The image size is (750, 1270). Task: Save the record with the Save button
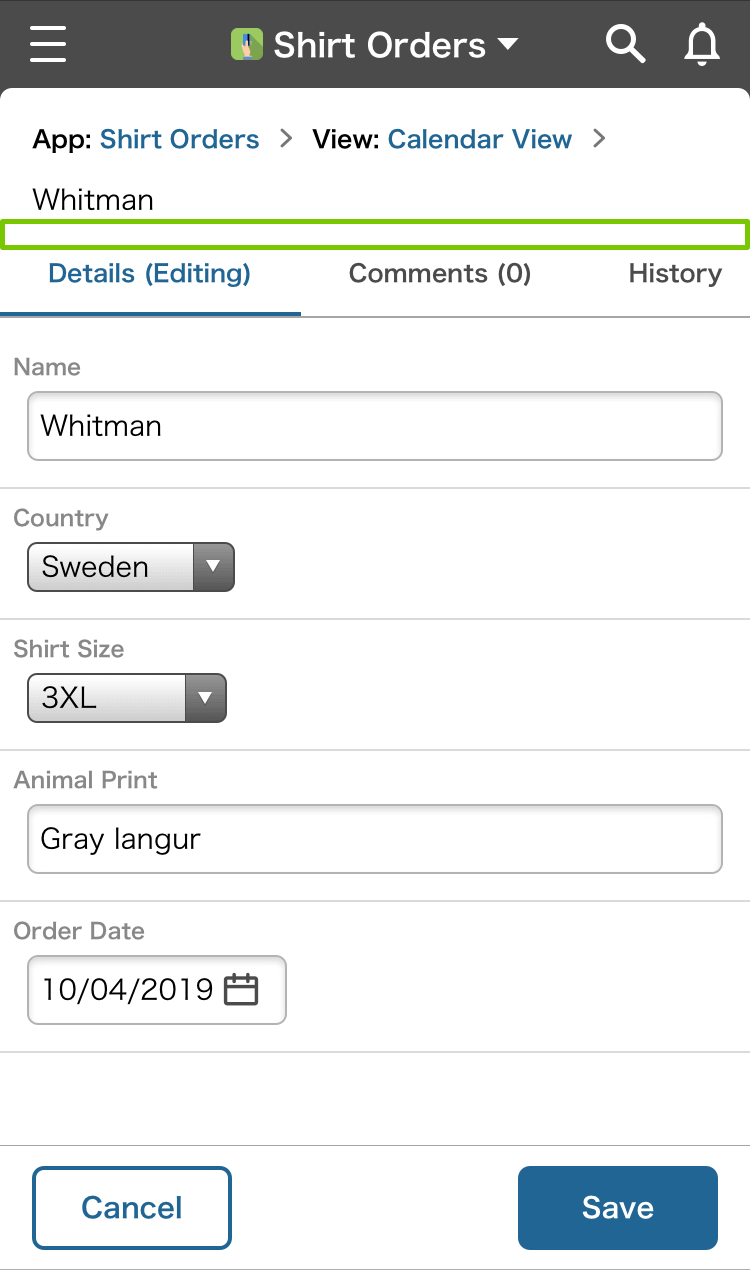click(x=617, y=1207)
